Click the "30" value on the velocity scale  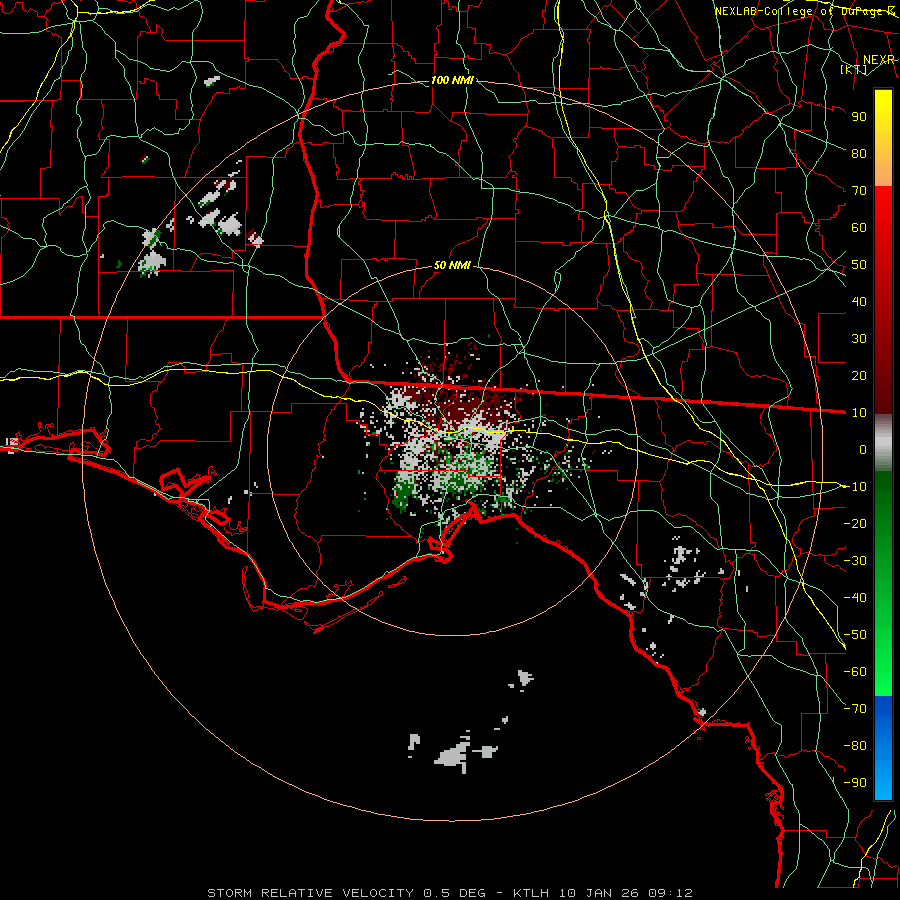click(x=859, y=339)
